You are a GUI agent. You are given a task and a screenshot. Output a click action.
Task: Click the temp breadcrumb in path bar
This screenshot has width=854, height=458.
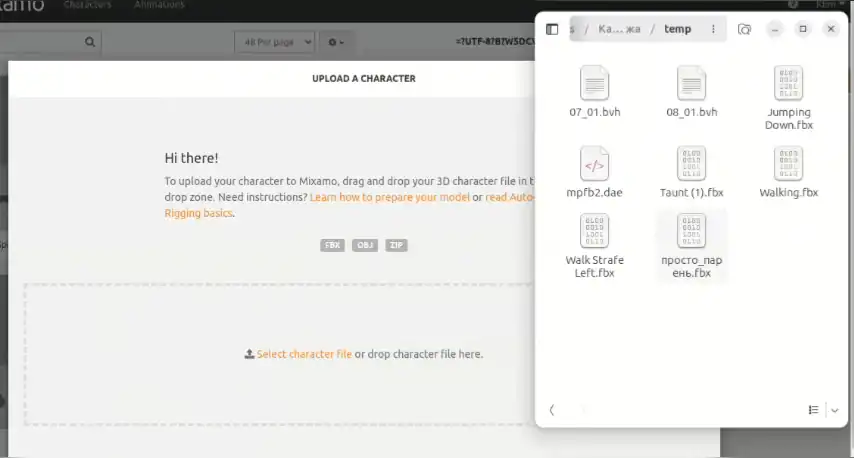point(678,29)
